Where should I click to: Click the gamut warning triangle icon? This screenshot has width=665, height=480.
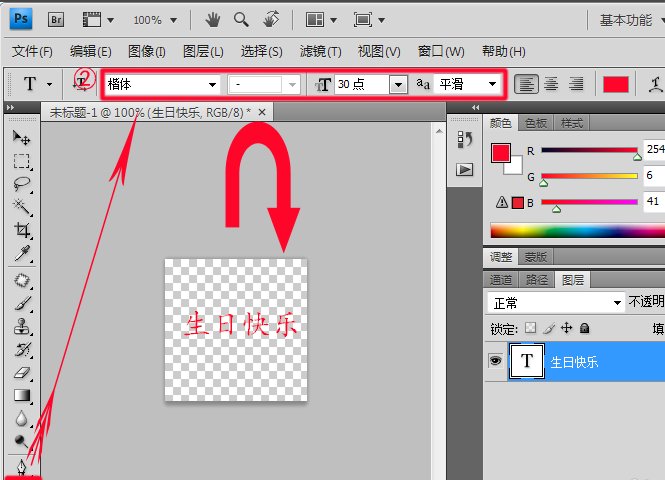click(502, 202)
